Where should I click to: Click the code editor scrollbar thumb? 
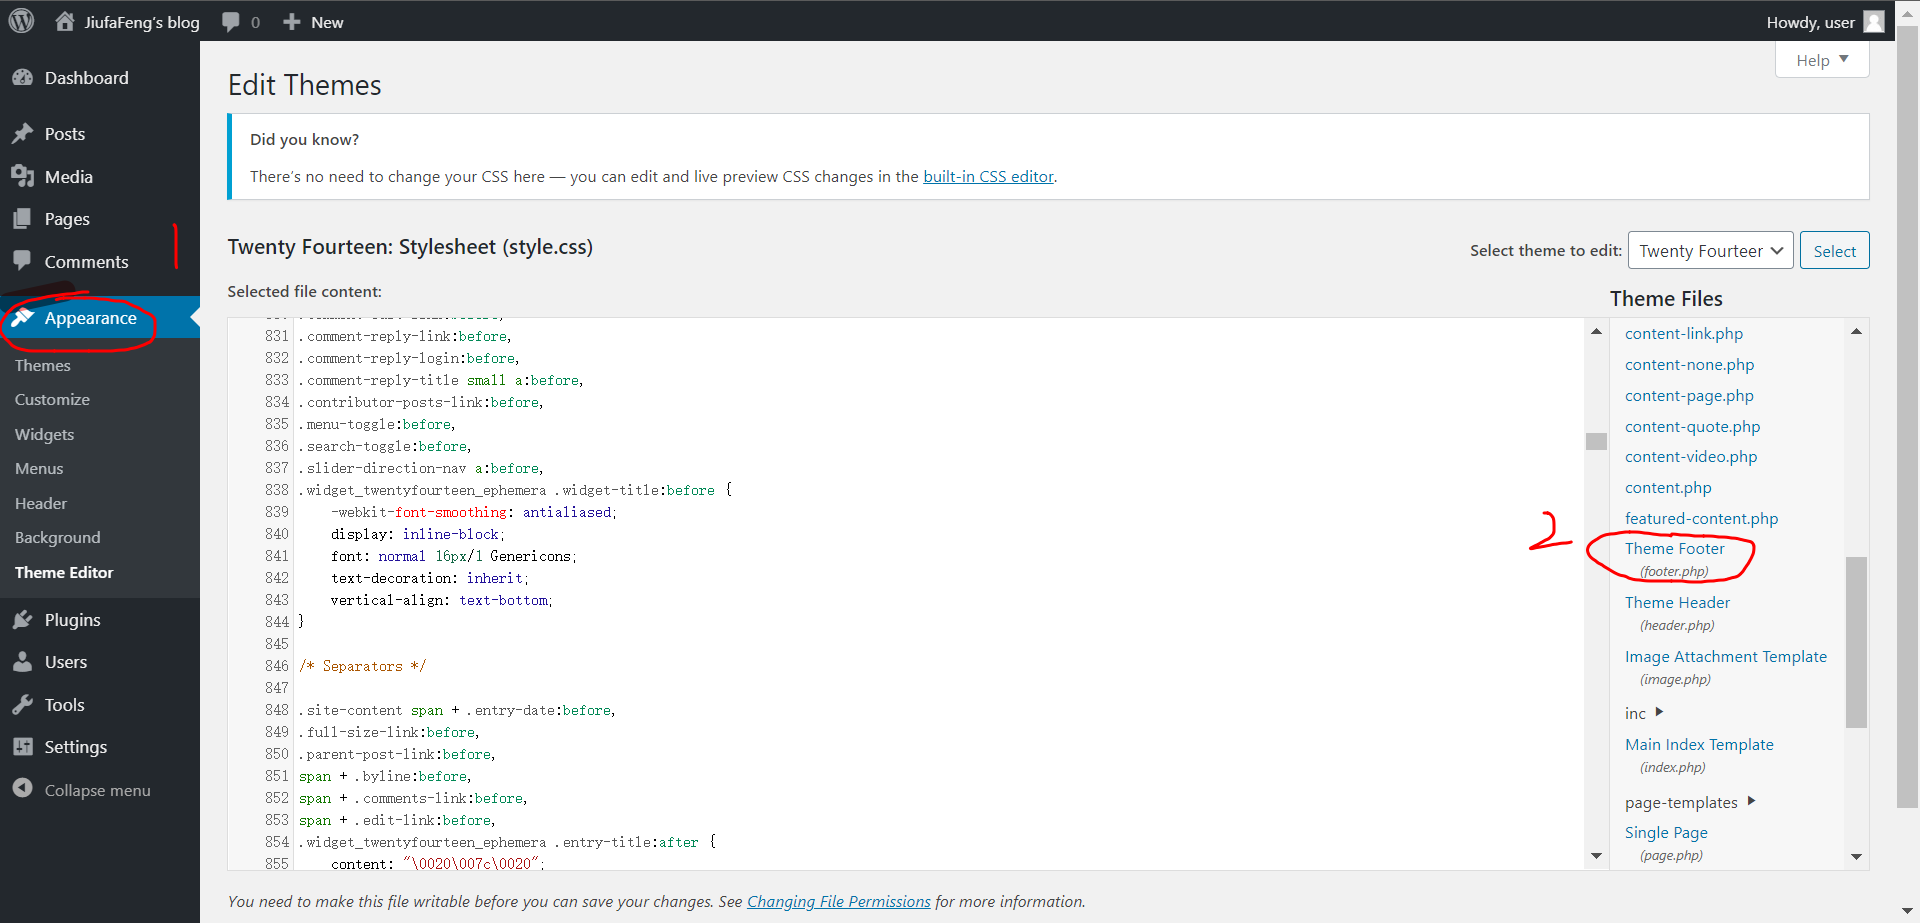[1596, 441]
